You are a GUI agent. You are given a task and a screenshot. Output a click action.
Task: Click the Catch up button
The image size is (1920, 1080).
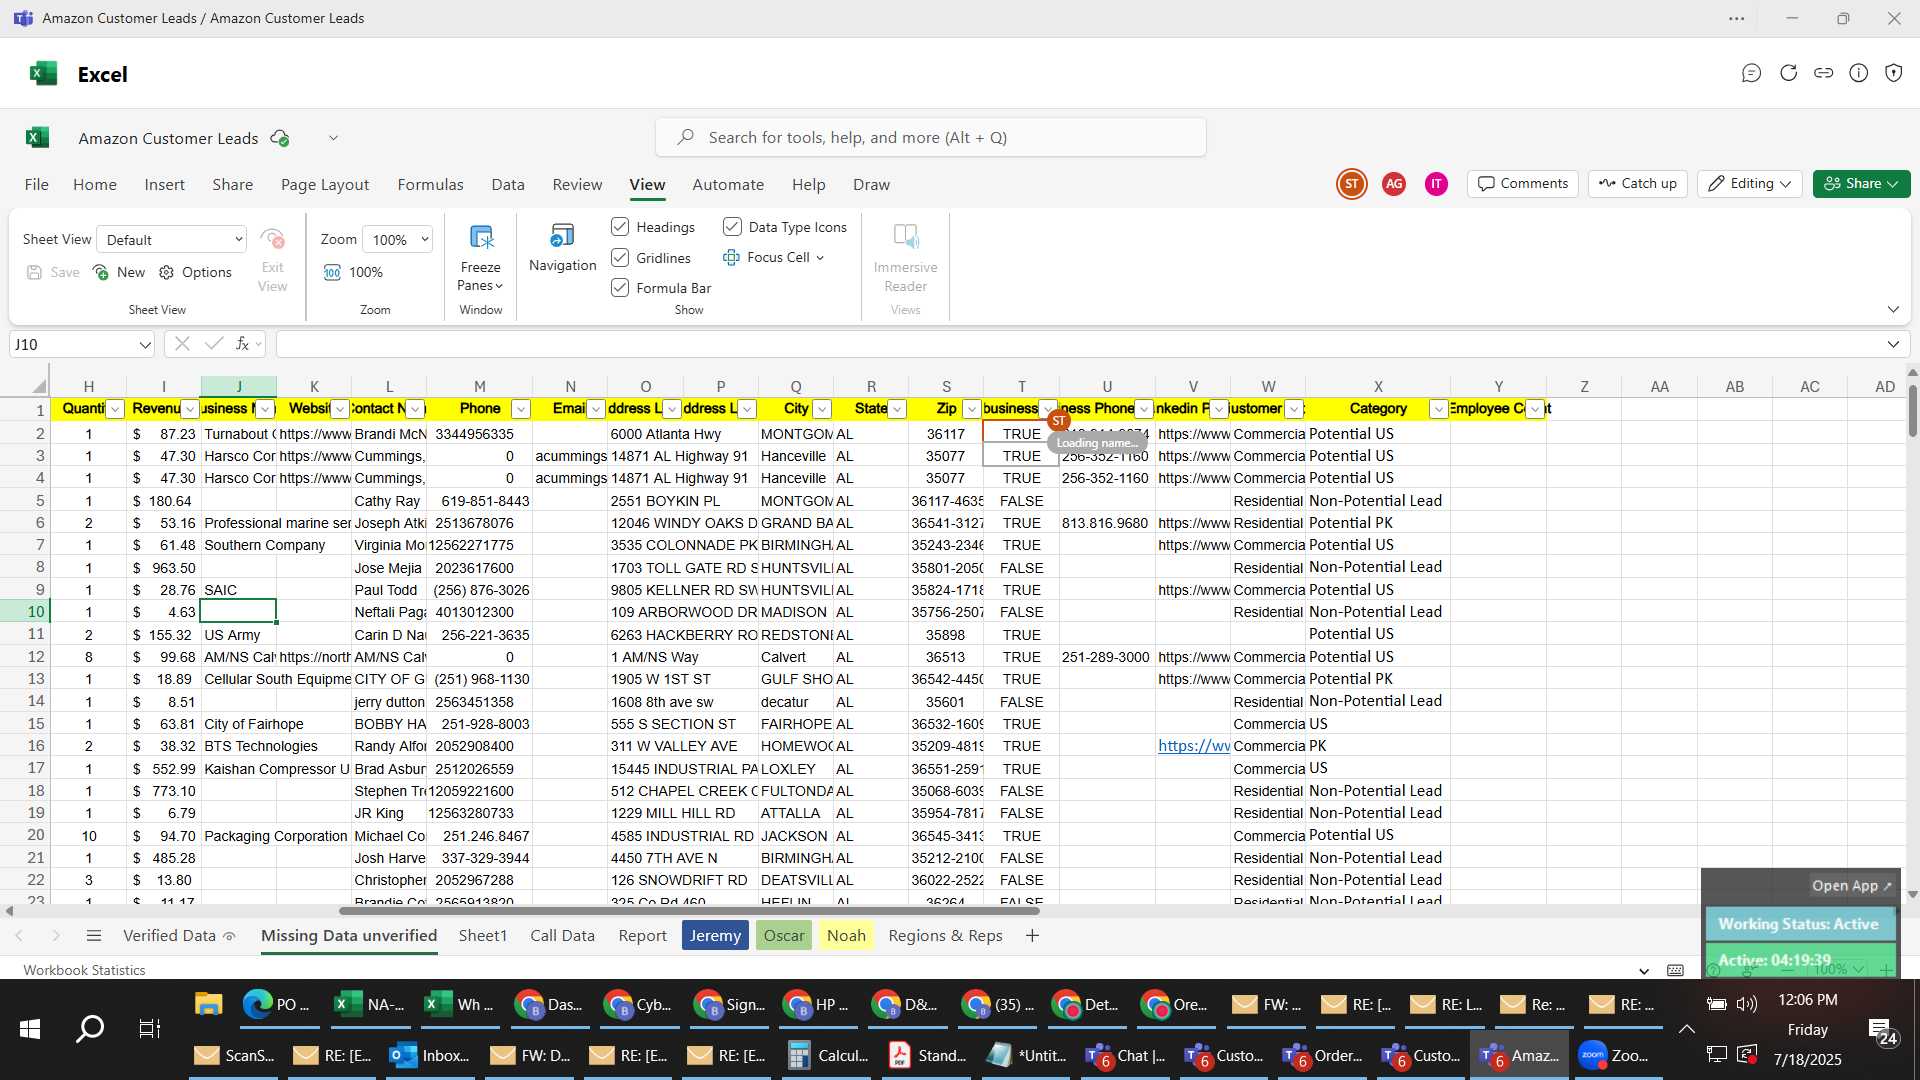tap(1638, 184)
